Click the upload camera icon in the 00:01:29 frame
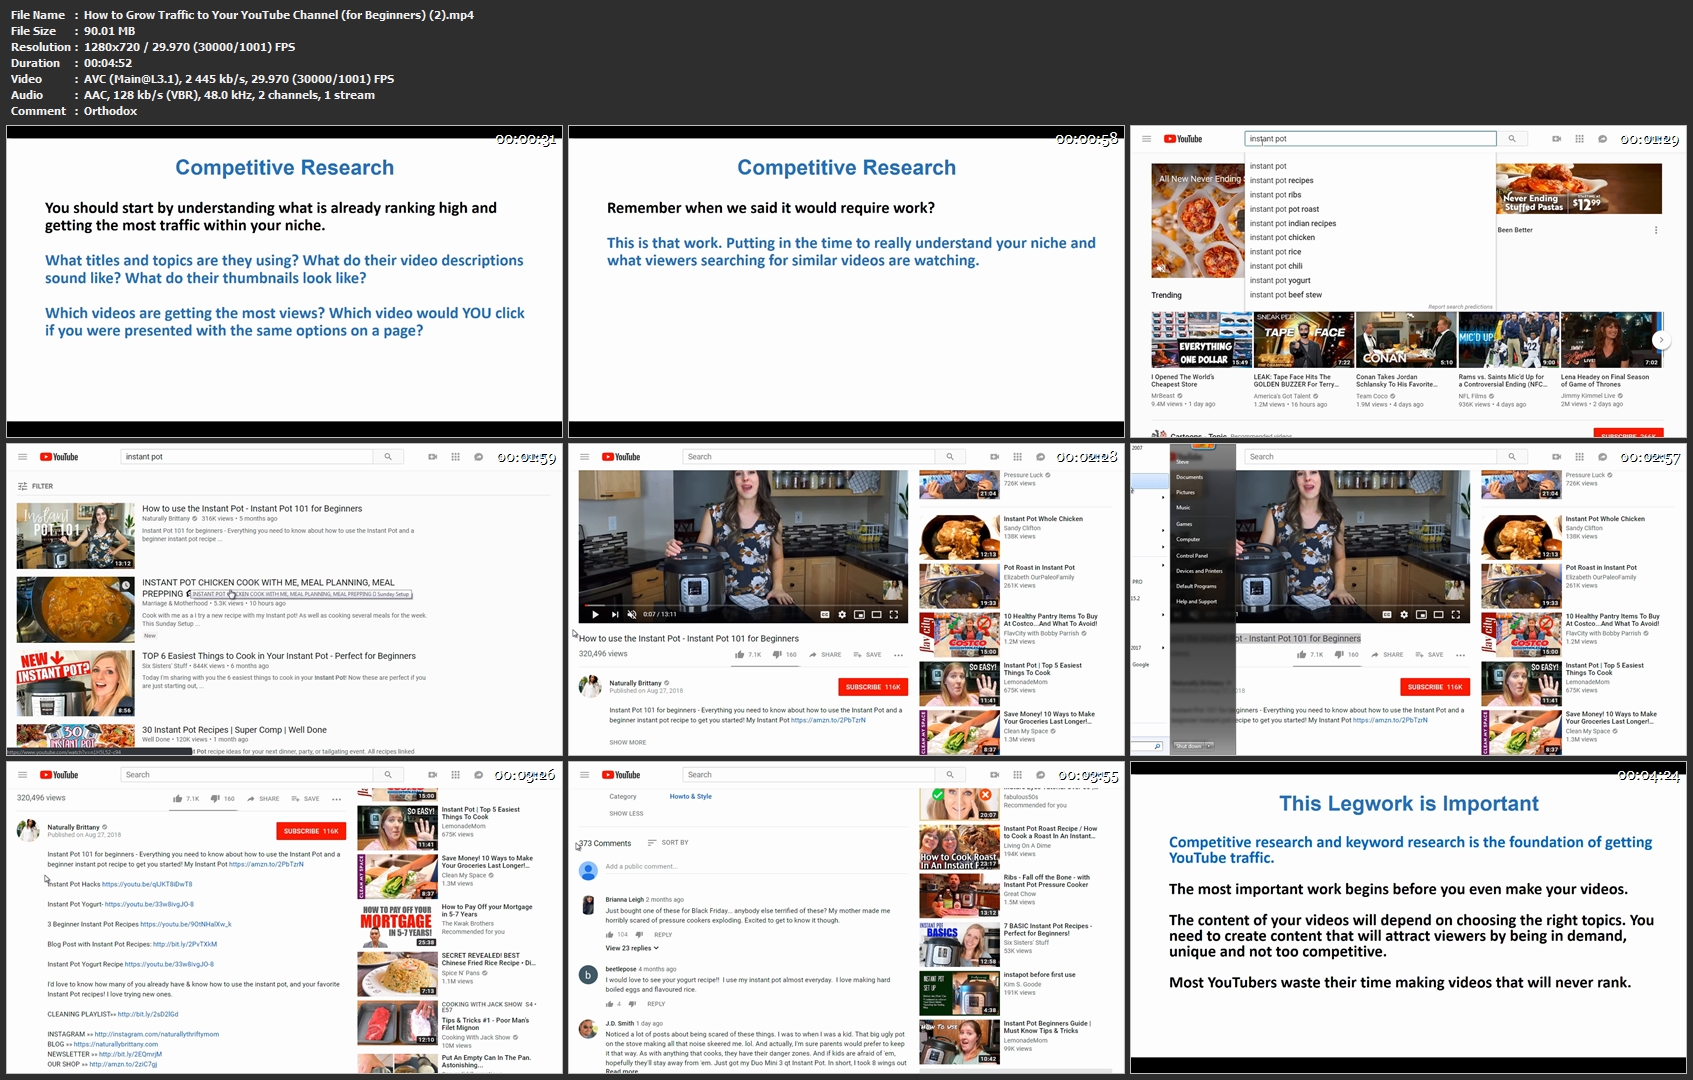The image size is (1693, 1080). [1556, 139]
